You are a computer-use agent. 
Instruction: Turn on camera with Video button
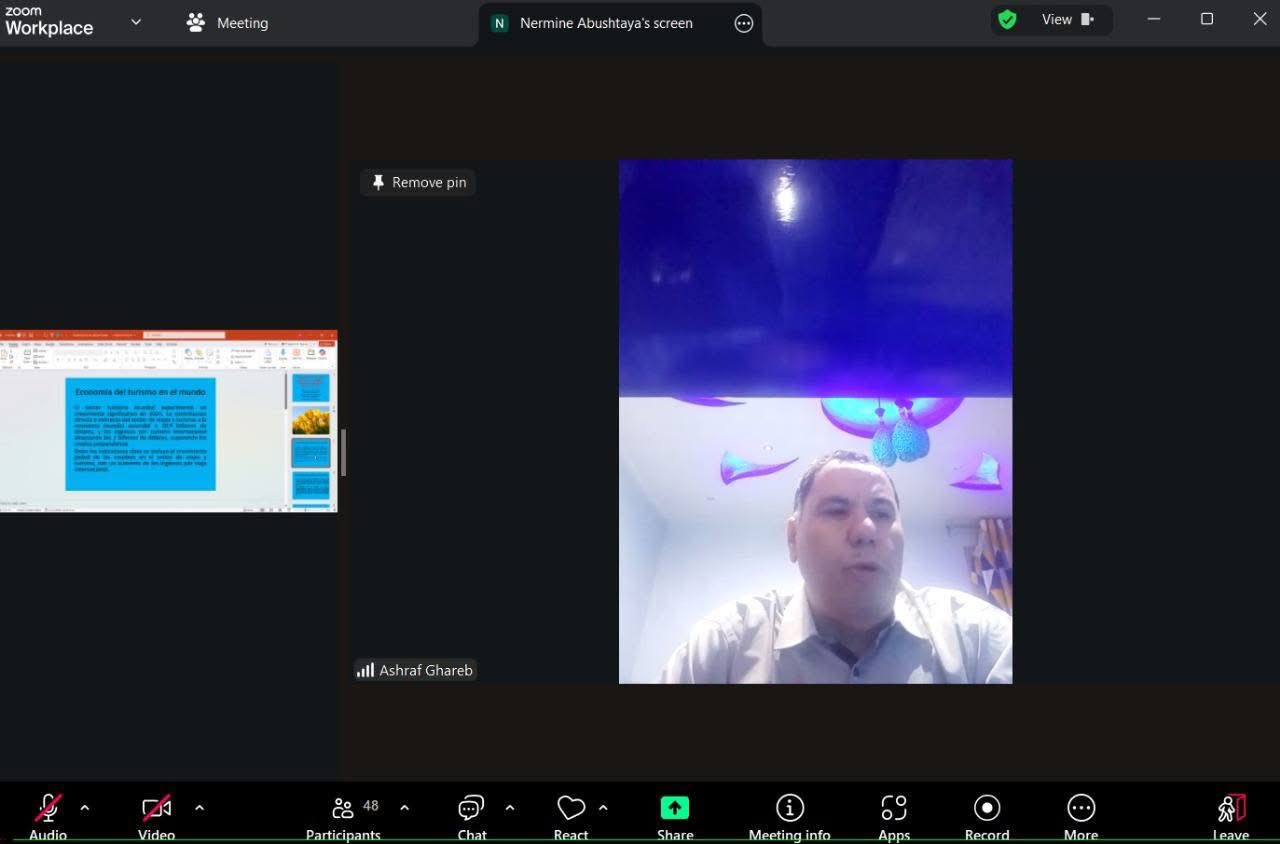(x=156, y=814)
